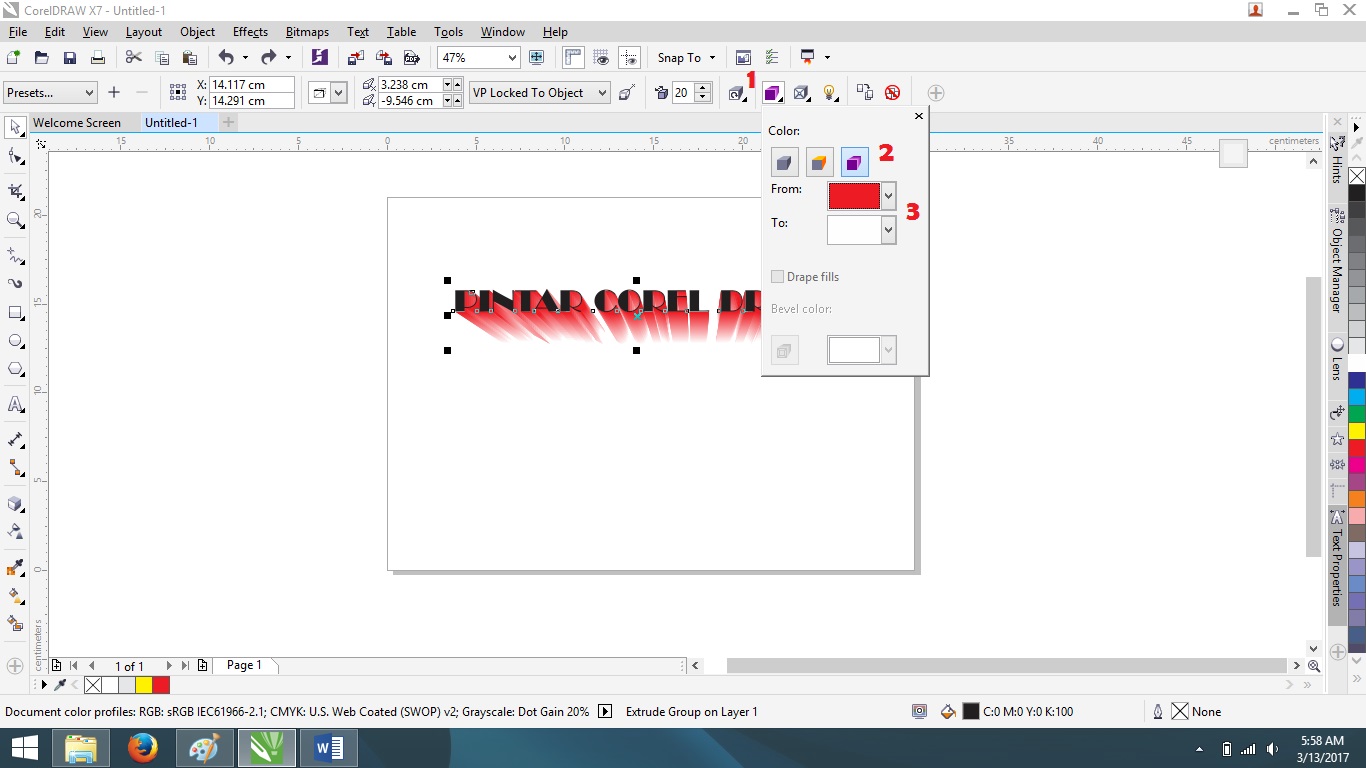Select Use Object Fill option

tap(784, 161)
